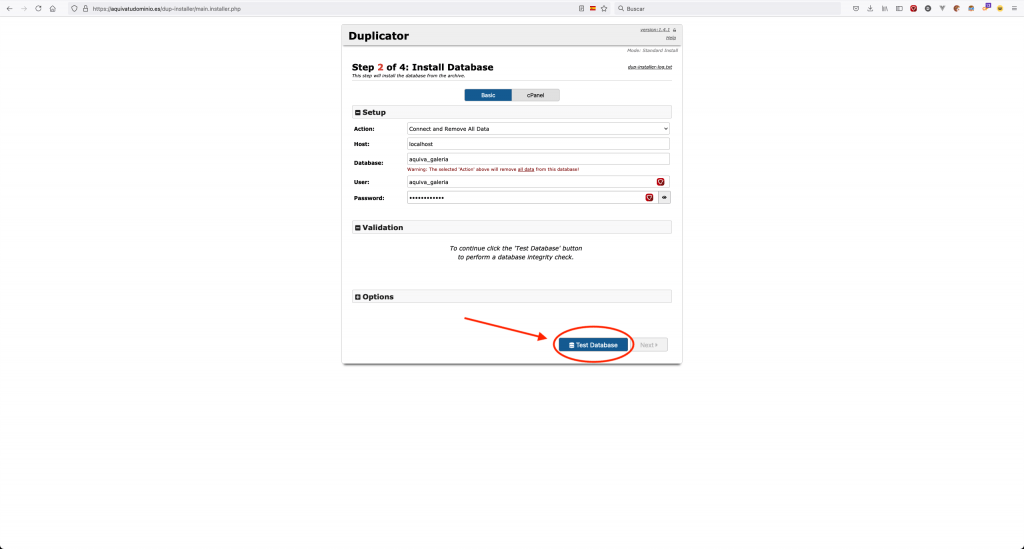The width and height of the screenshot is (1024, 549).
Task: Reload the page with the refresh icon
Action: point(38,8)
